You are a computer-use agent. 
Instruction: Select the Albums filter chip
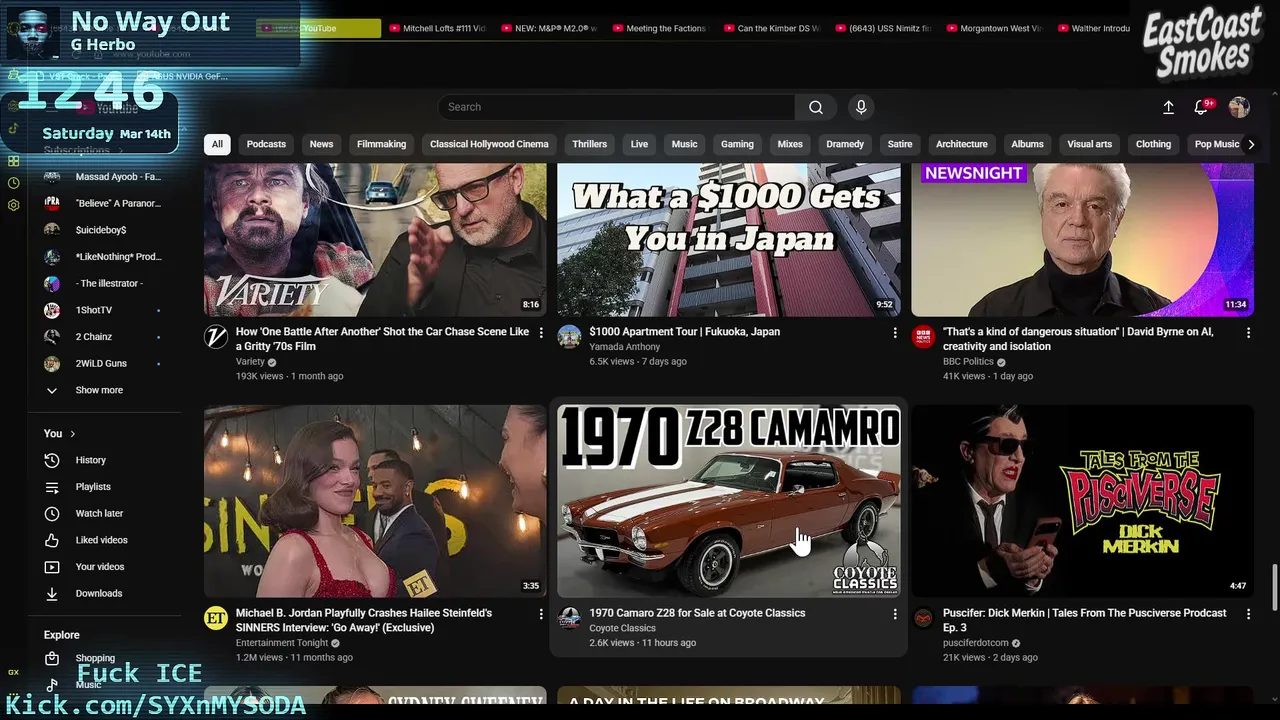point(1027,144)
